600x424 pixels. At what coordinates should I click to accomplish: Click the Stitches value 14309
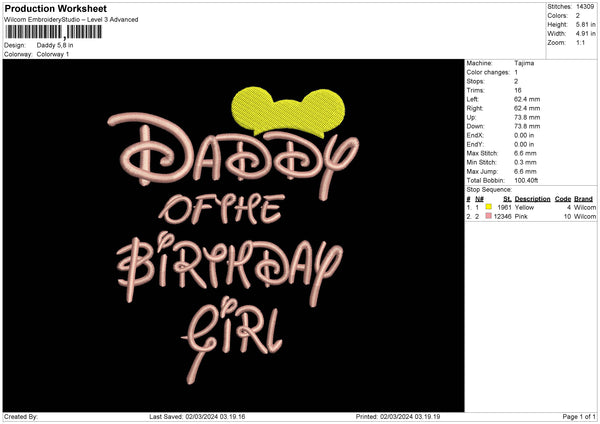tap(585, 7)
